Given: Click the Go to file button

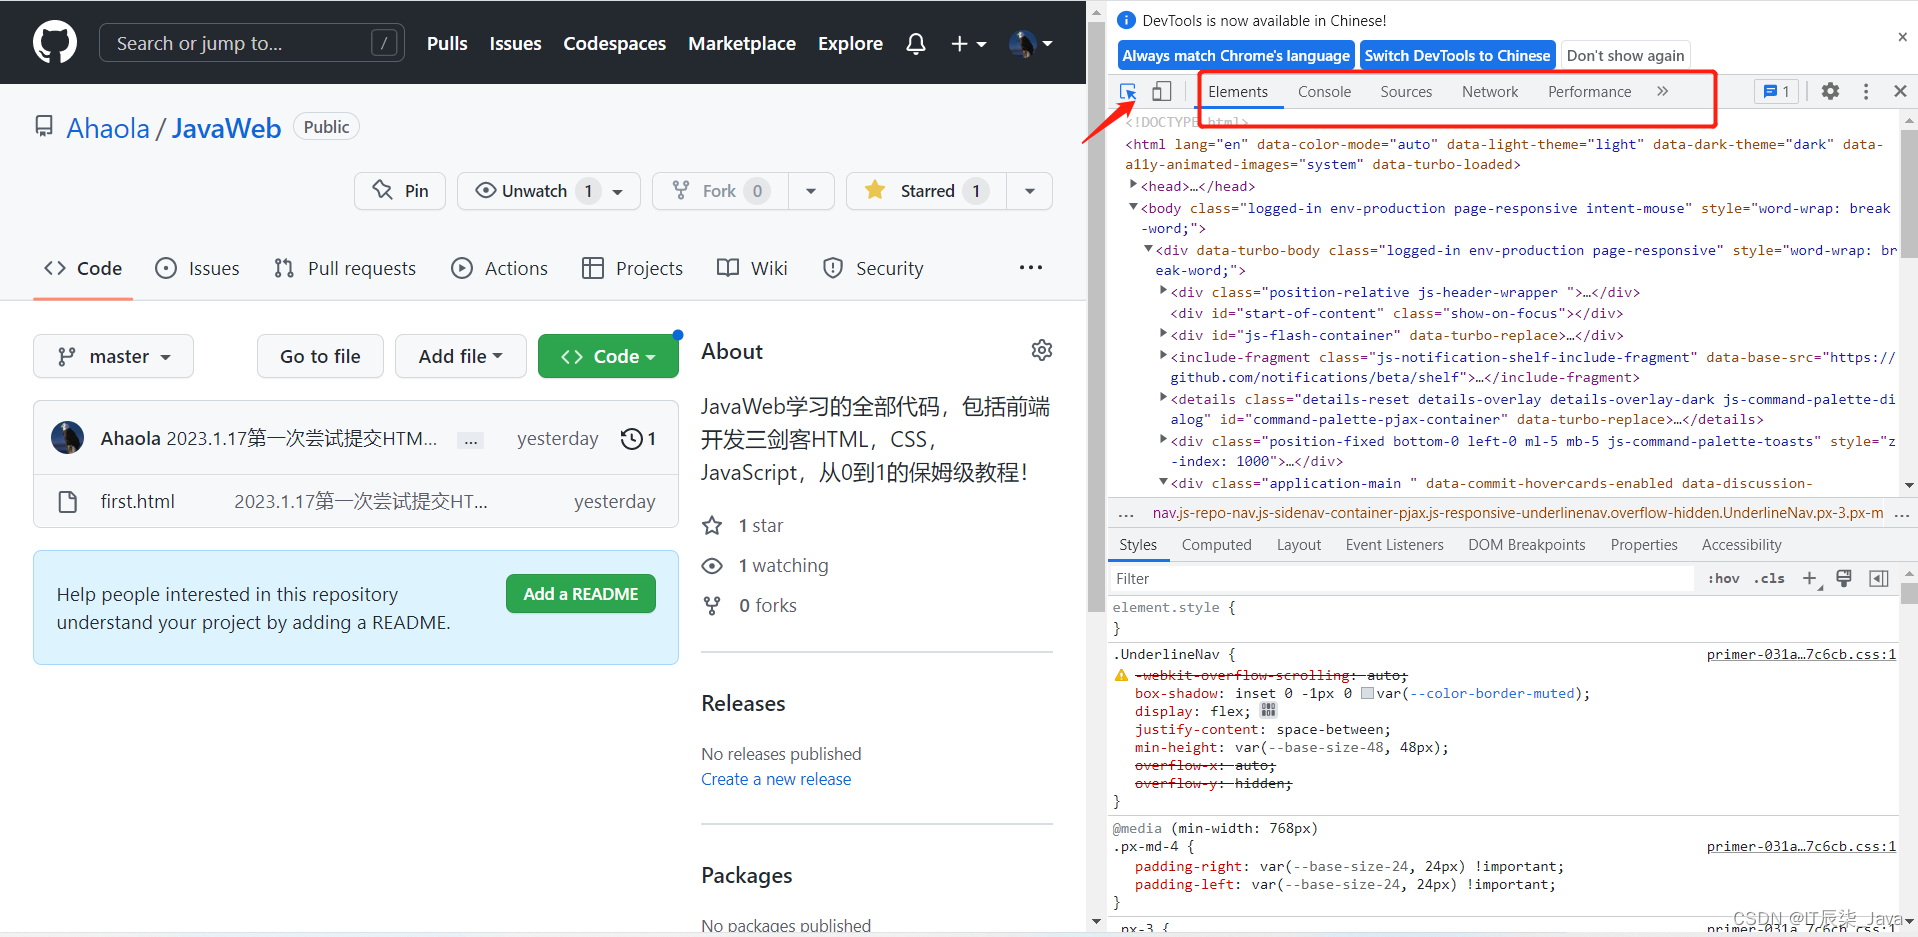Looking at the screenshot, I should [x=320, y=356].
